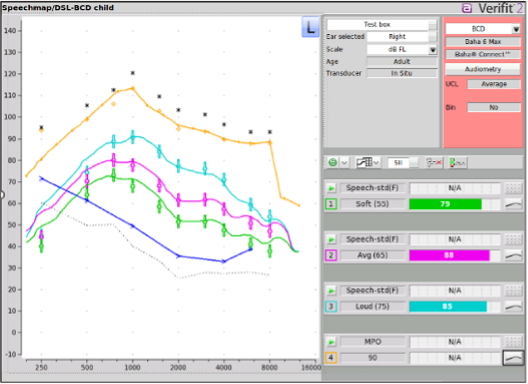Select test slot 4 orange number box
The height and width of the screenshot is (384, 528).
pos(331,358)
